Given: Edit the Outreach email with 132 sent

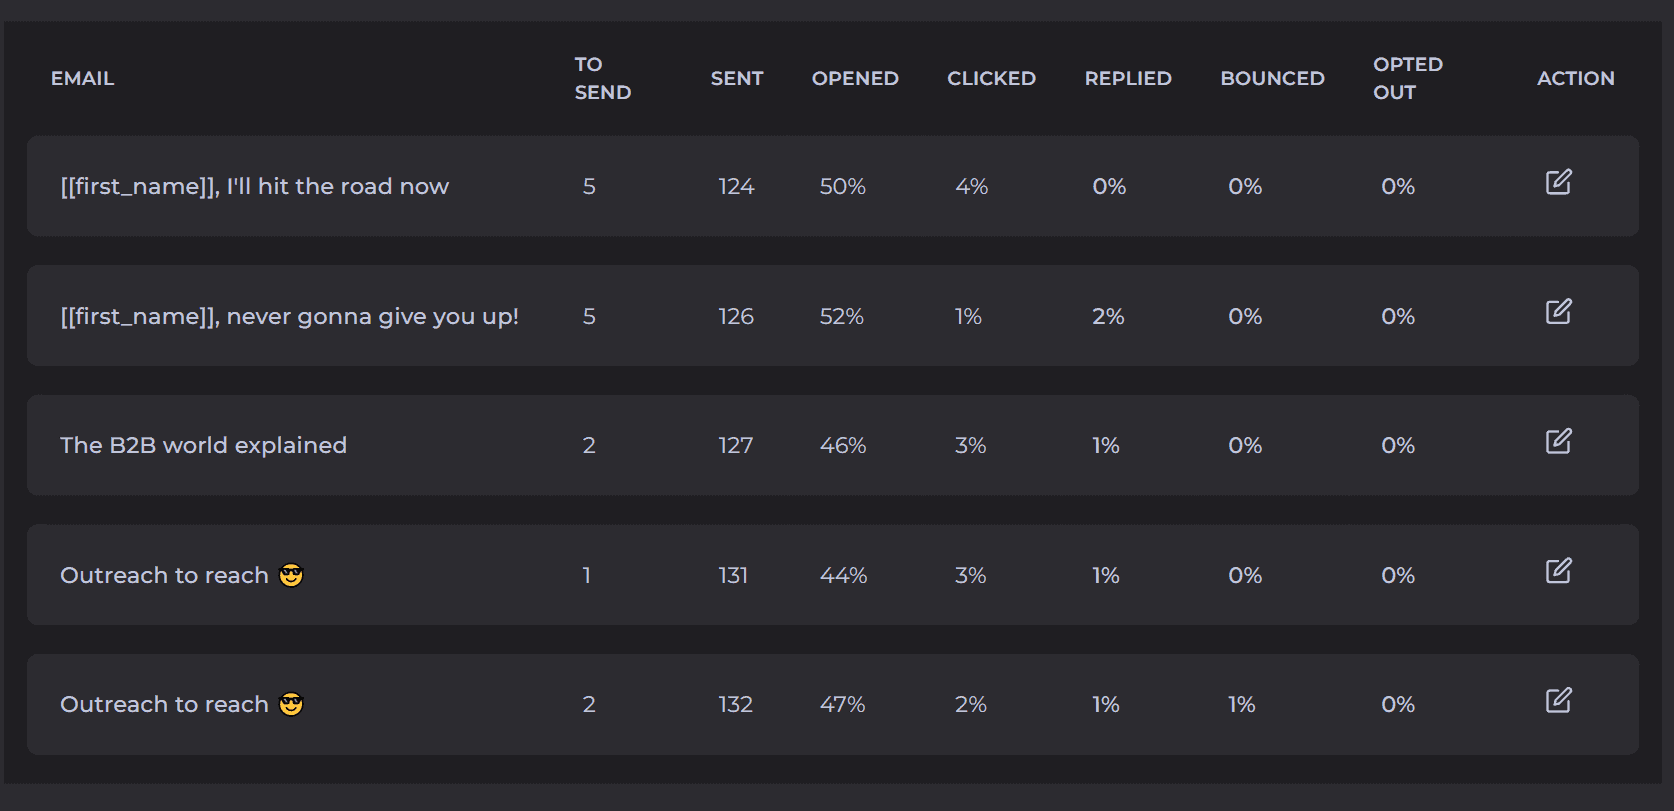Looking at the screenshot, I should click(1558, 700).
